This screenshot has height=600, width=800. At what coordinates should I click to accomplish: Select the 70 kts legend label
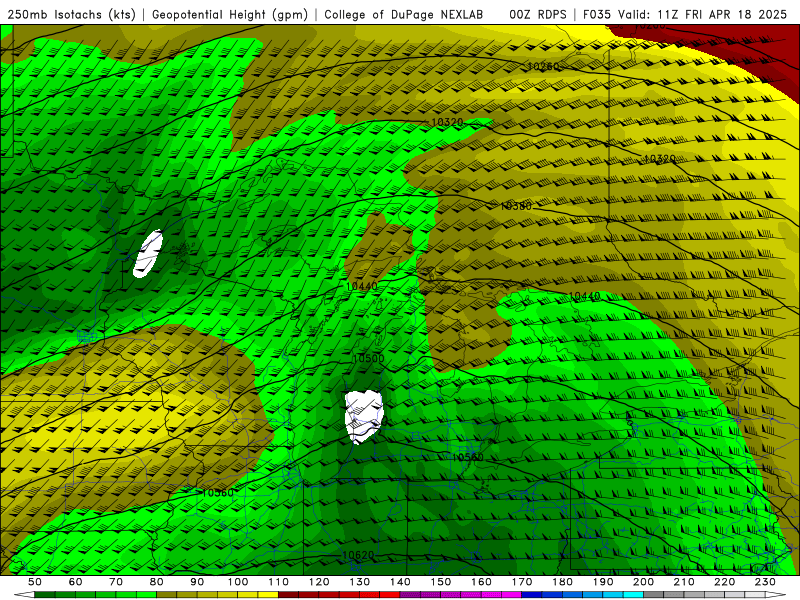coord(116,582)
